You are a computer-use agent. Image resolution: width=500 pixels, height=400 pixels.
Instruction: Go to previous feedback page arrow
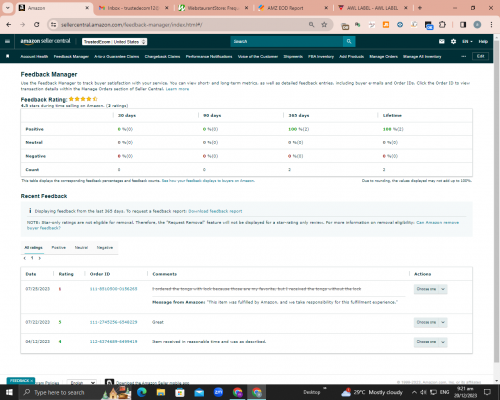(x=25, y=258)
